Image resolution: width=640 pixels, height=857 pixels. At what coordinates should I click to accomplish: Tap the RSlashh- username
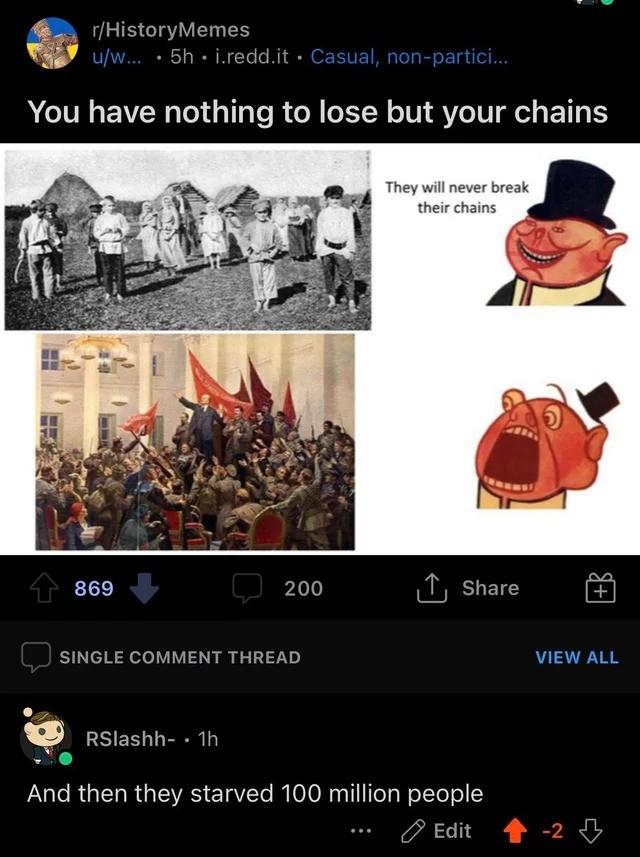[131, 738]
